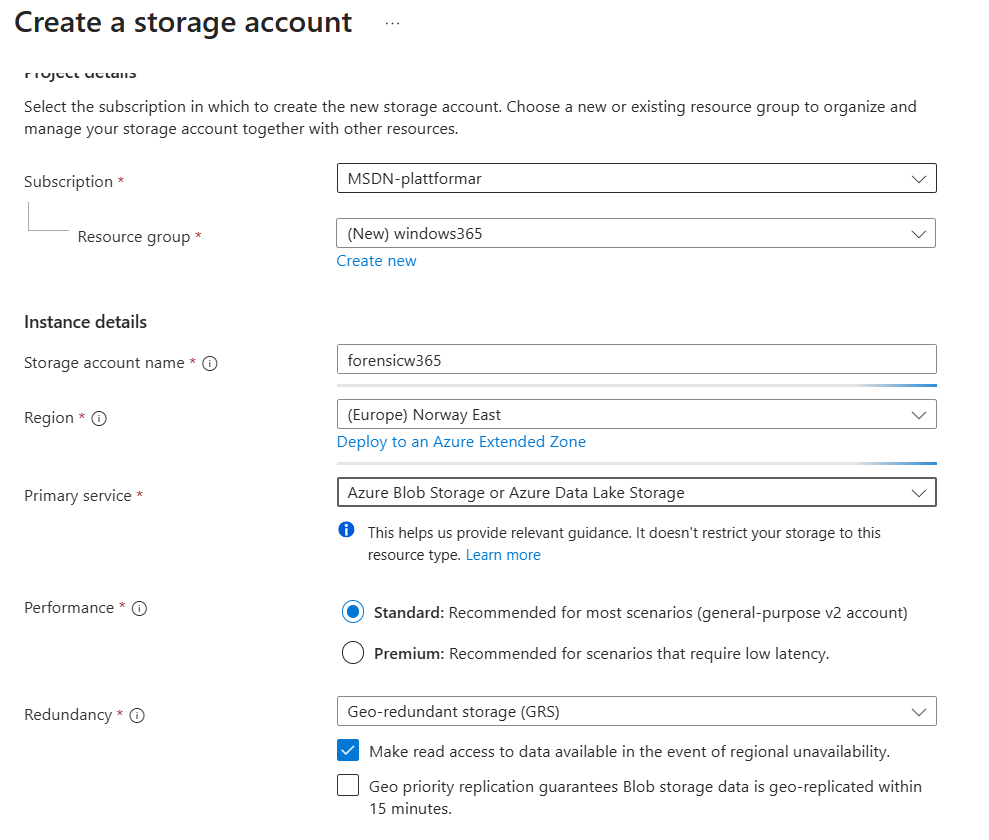This screenshot has width=989, height=840.
Task: Click the Storage account name field
Action: 636,360
